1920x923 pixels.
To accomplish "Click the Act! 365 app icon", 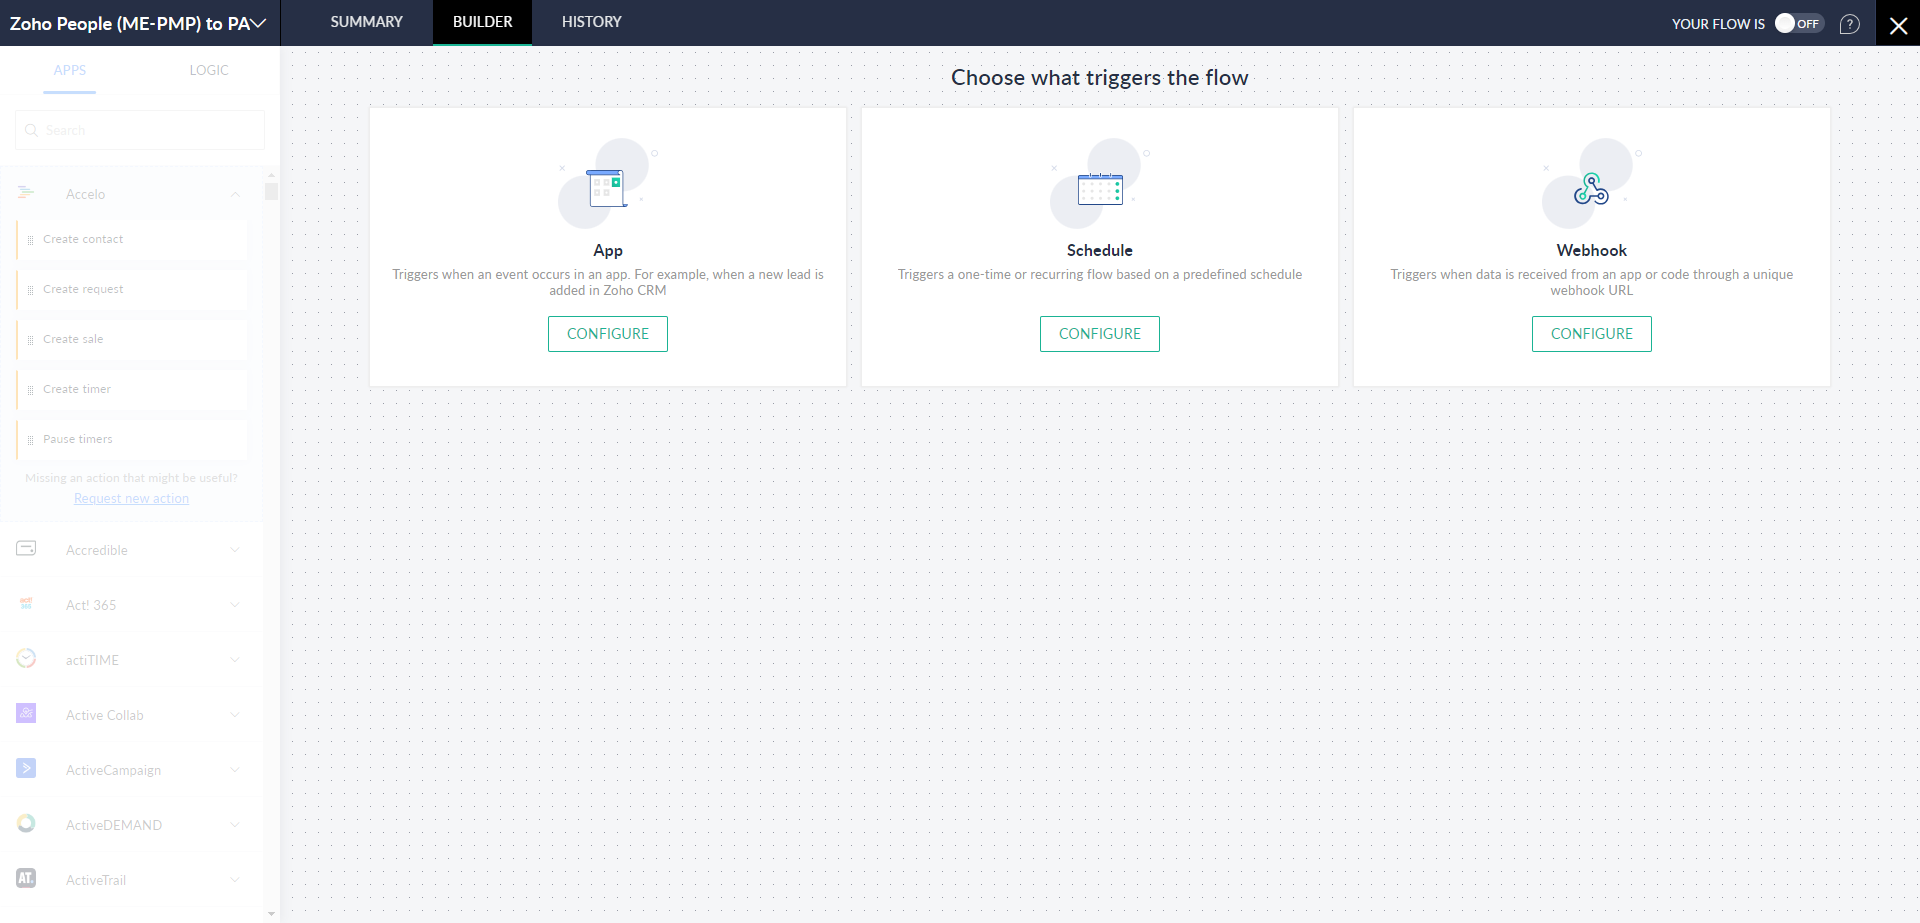I will 26,603.
